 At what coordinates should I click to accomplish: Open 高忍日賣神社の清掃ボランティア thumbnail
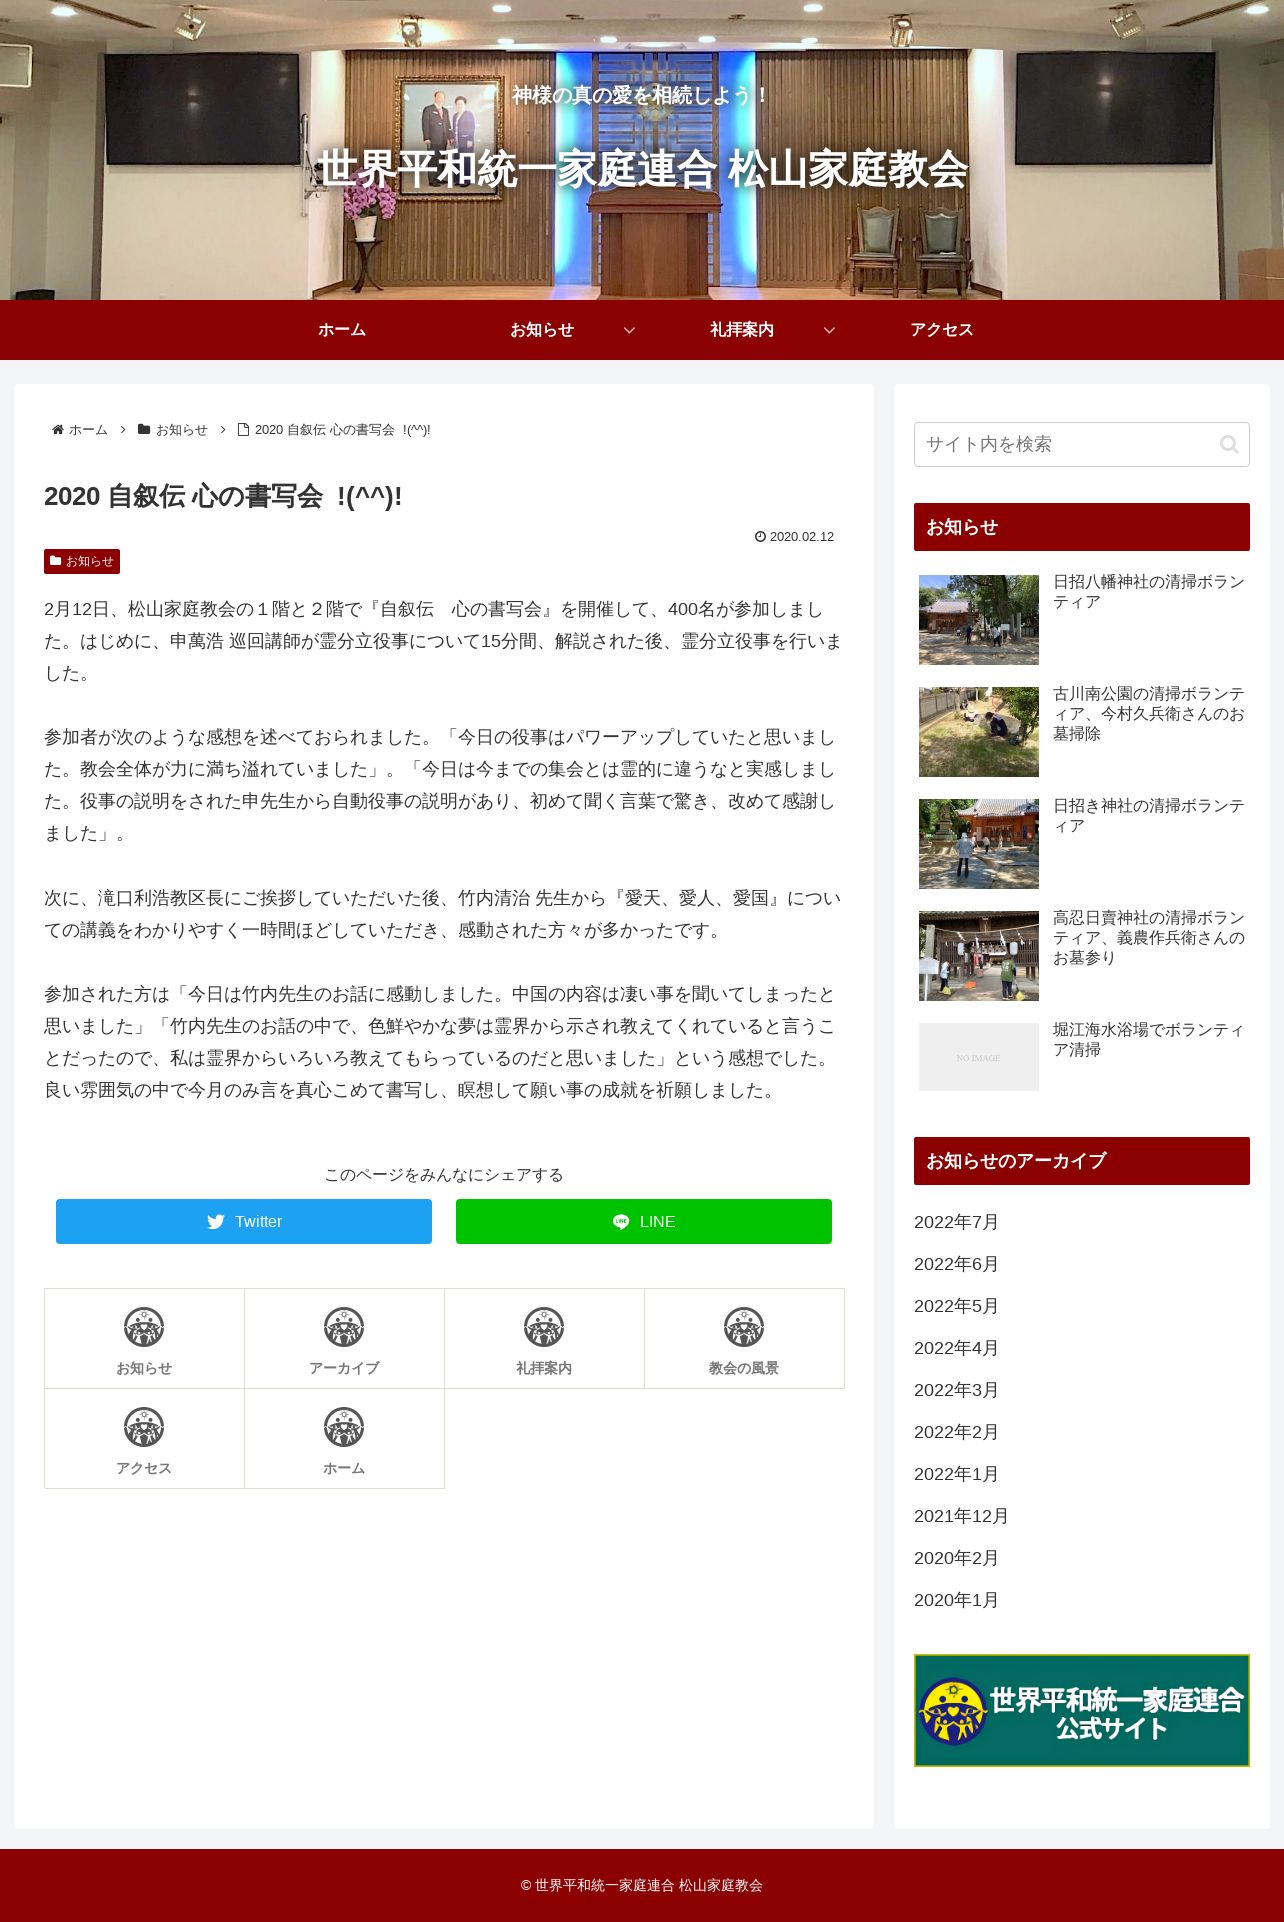[x=979, y=956]
